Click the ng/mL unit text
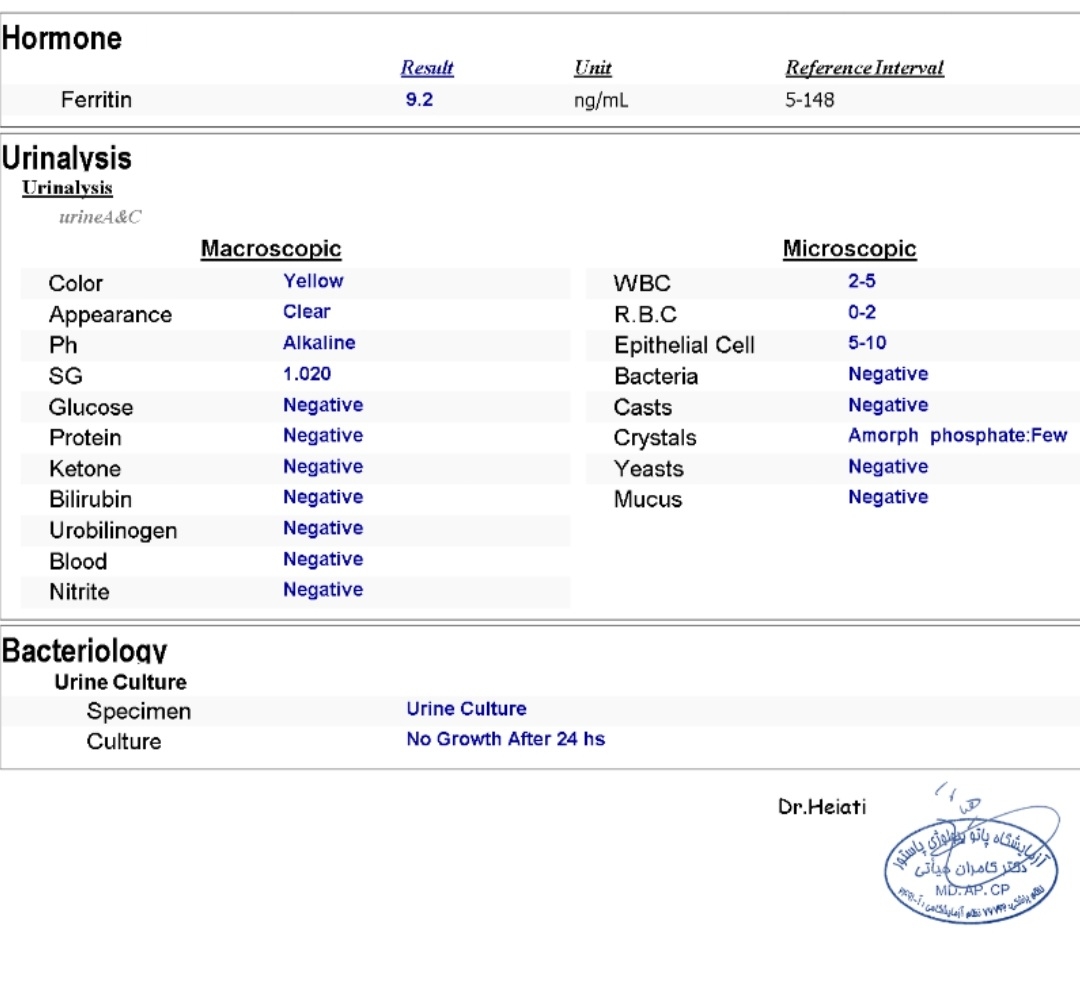The image size is (1080, 987). [x=601, y=101]
